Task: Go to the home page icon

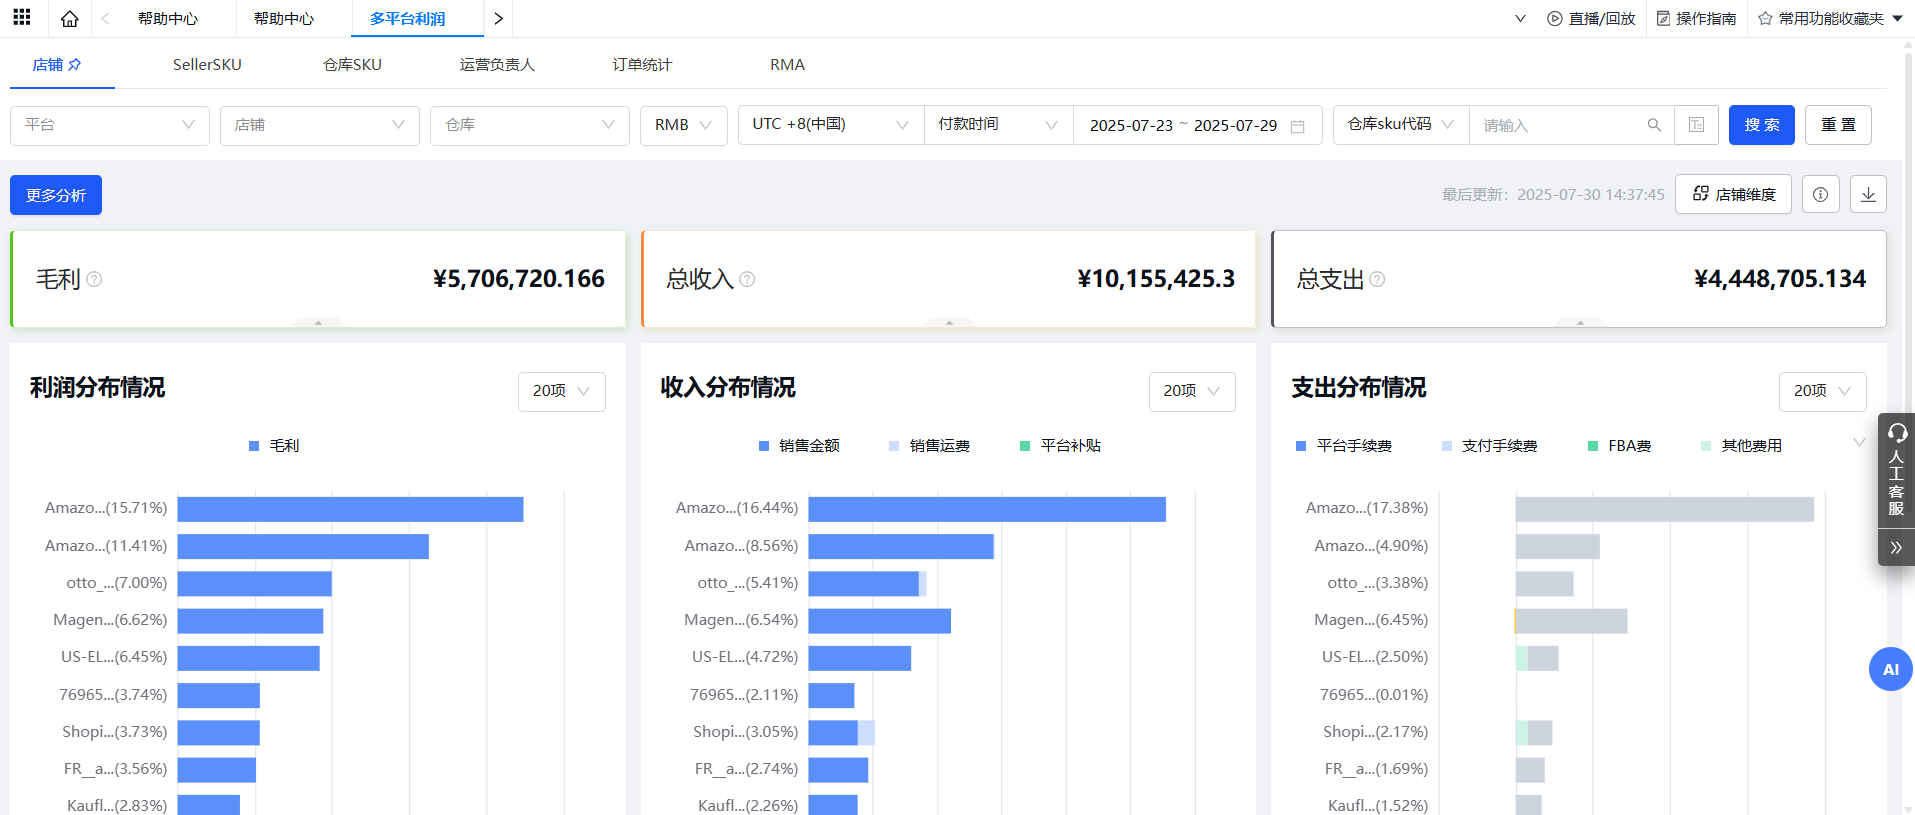Action: click(x=69, y=18)
